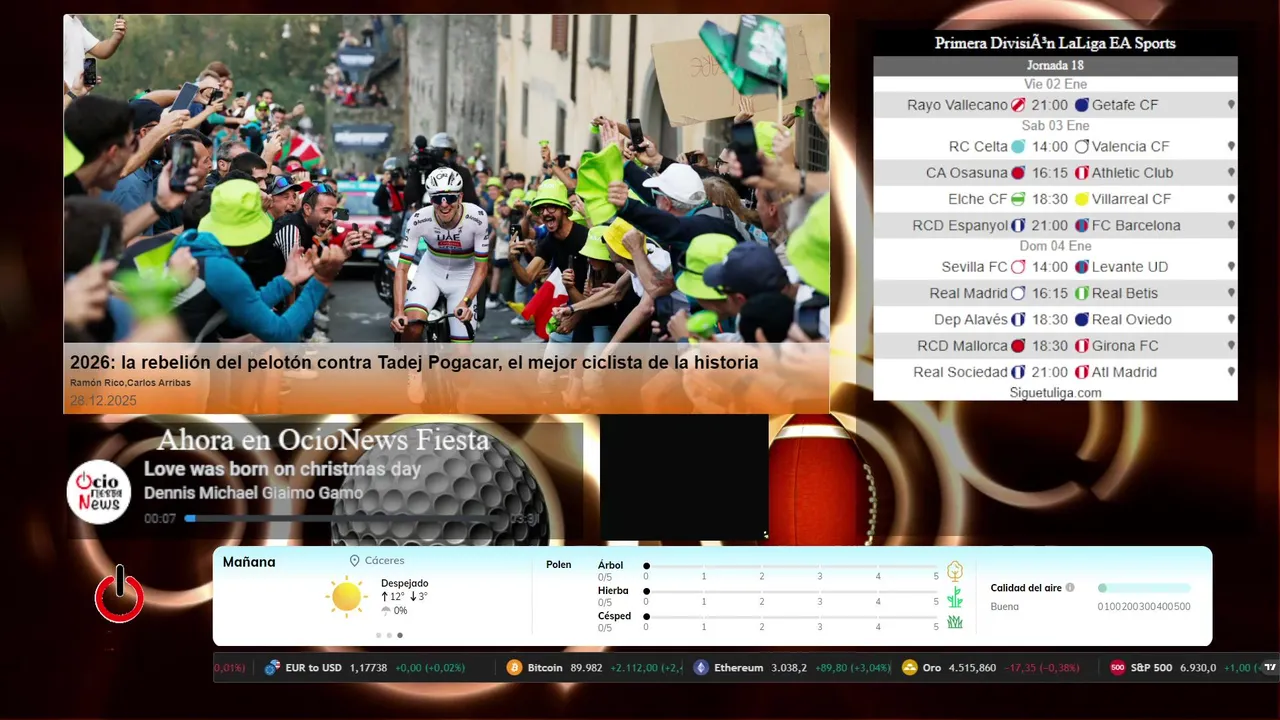
Task: Open the Real Sociedad vs Atl Madrid location pin
Action: click(x=1231, y=372)
